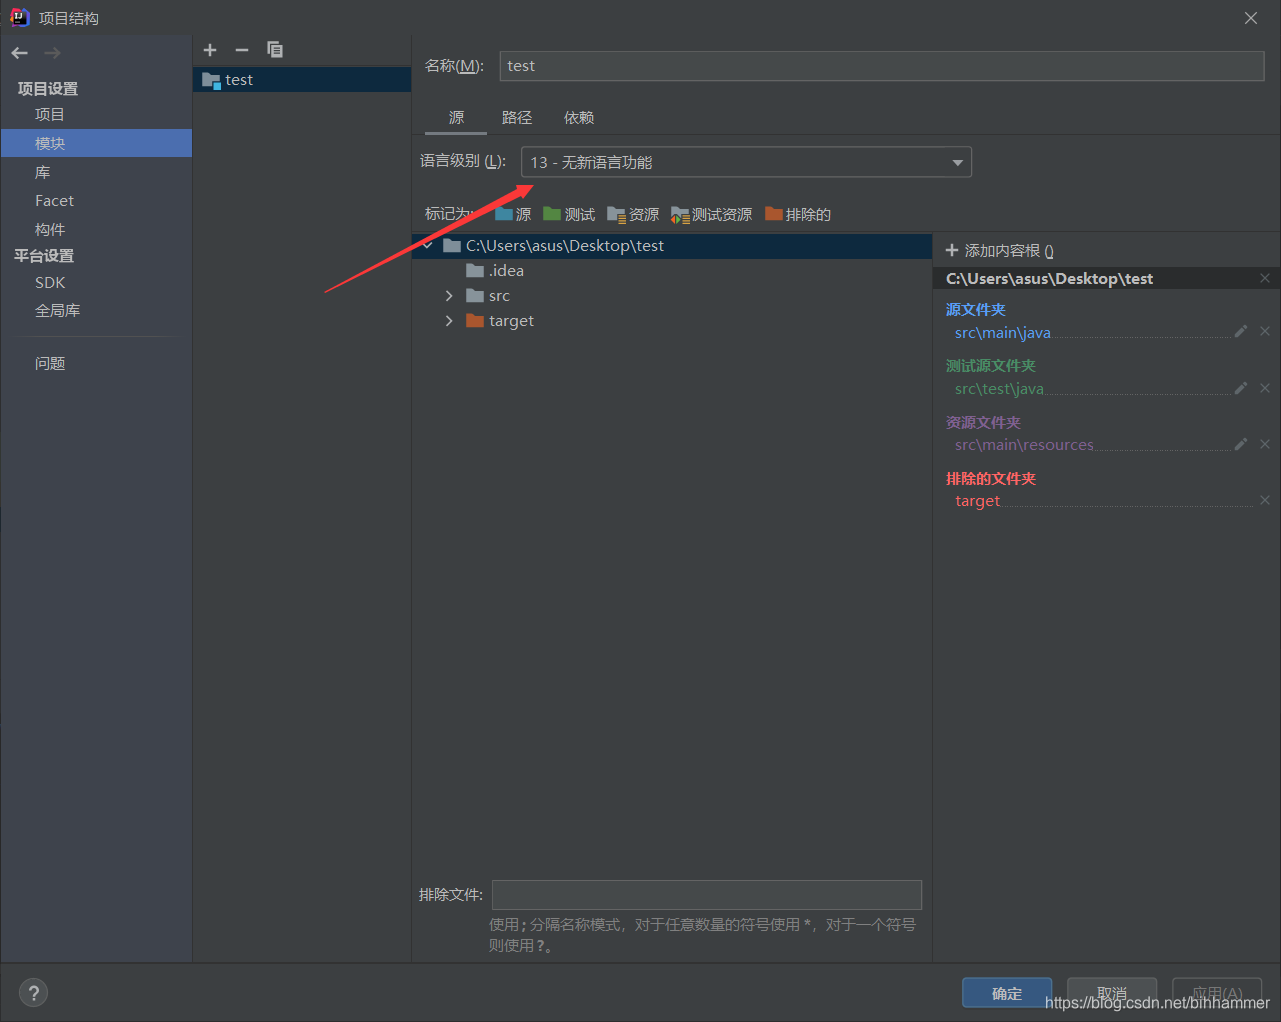Click target excluded folder link
The width and height of the screenshot is (1281, 1022).
point(977,501)
